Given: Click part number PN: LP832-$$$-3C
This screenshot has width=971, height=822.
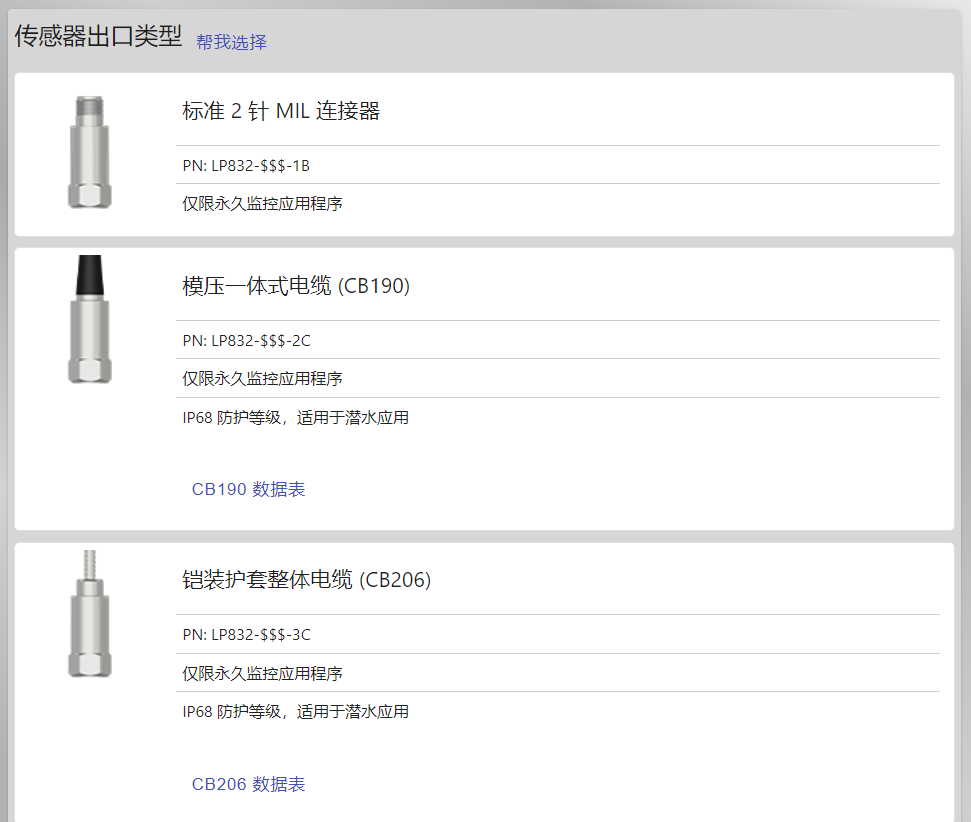Looking at the screenshot, I should [x=246, y=635].
